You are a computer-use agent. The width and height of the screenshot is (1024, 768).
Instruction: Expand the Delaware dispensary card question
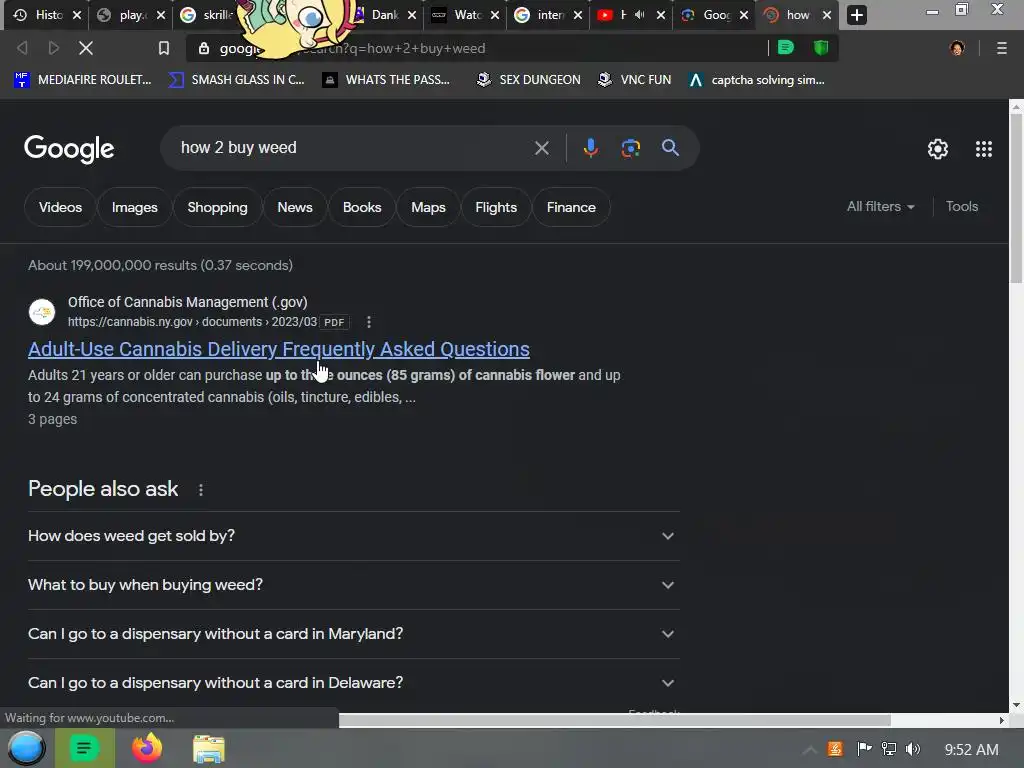[x=354, y=683]
